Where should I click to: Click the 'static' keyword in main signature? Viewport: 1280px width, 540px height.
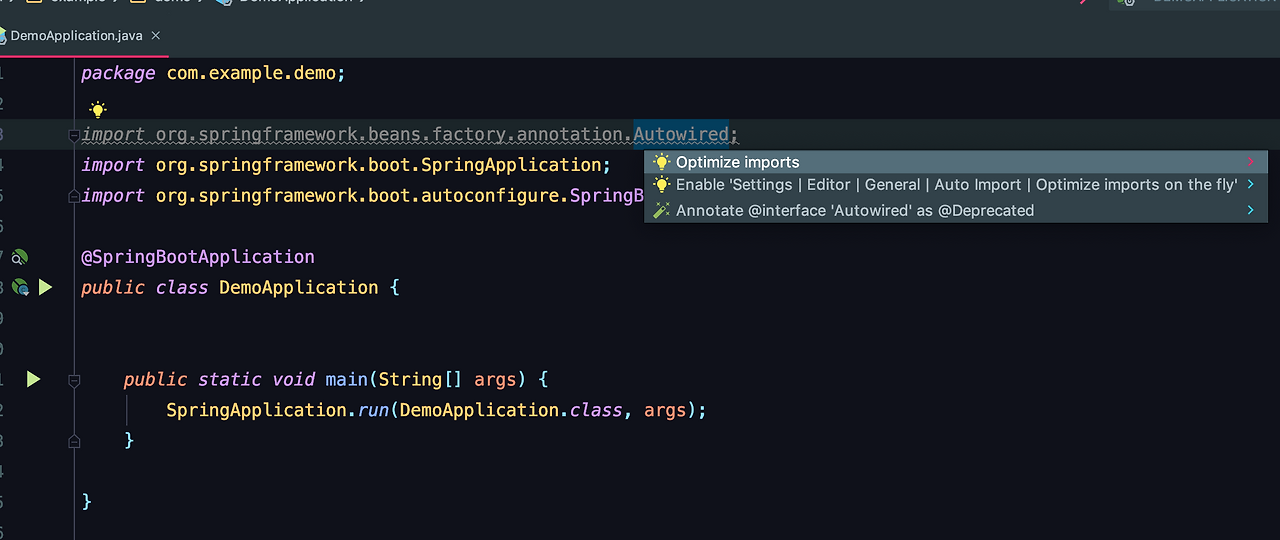229,379
